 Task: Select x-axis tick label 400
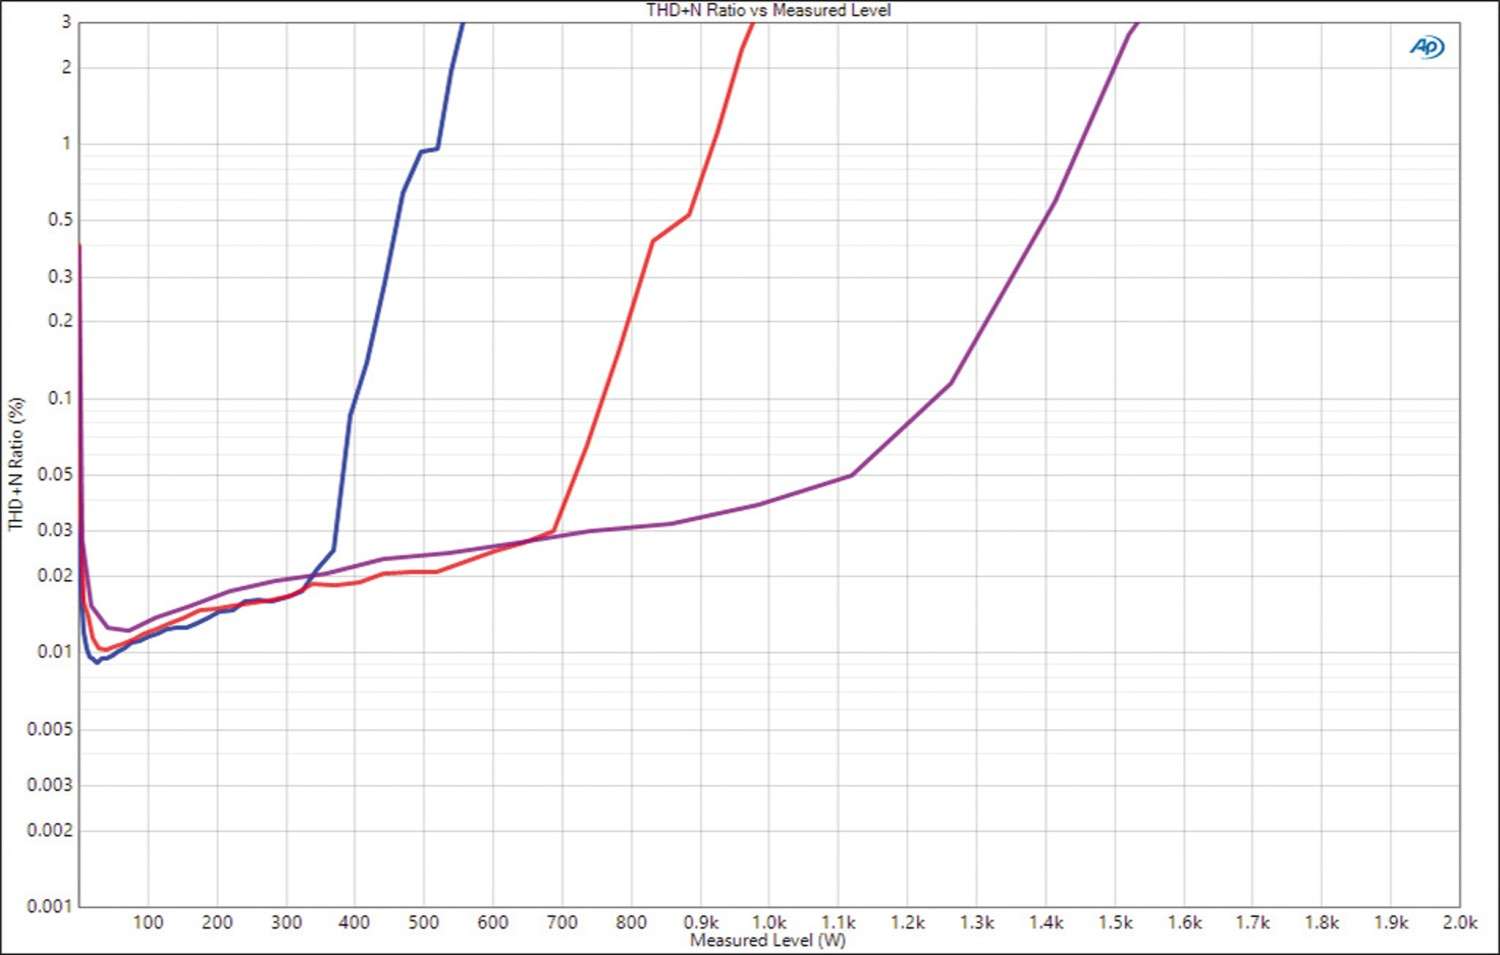tap(354, 922)
